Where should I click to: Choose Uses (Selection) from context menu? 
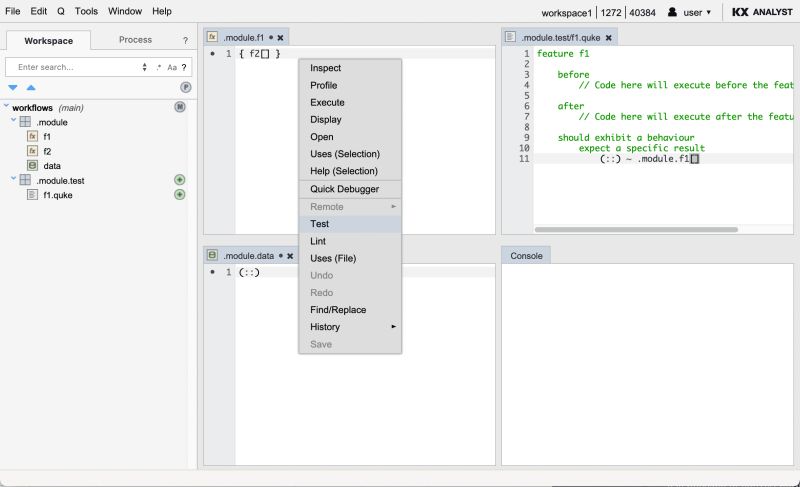tap(350, 154)
